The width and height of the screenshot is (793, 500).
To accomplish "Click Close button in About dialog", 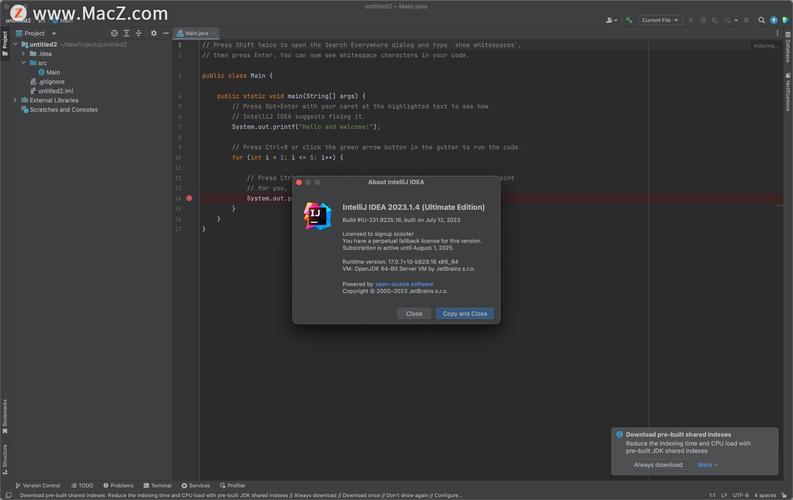I will (x=414, y=313).
